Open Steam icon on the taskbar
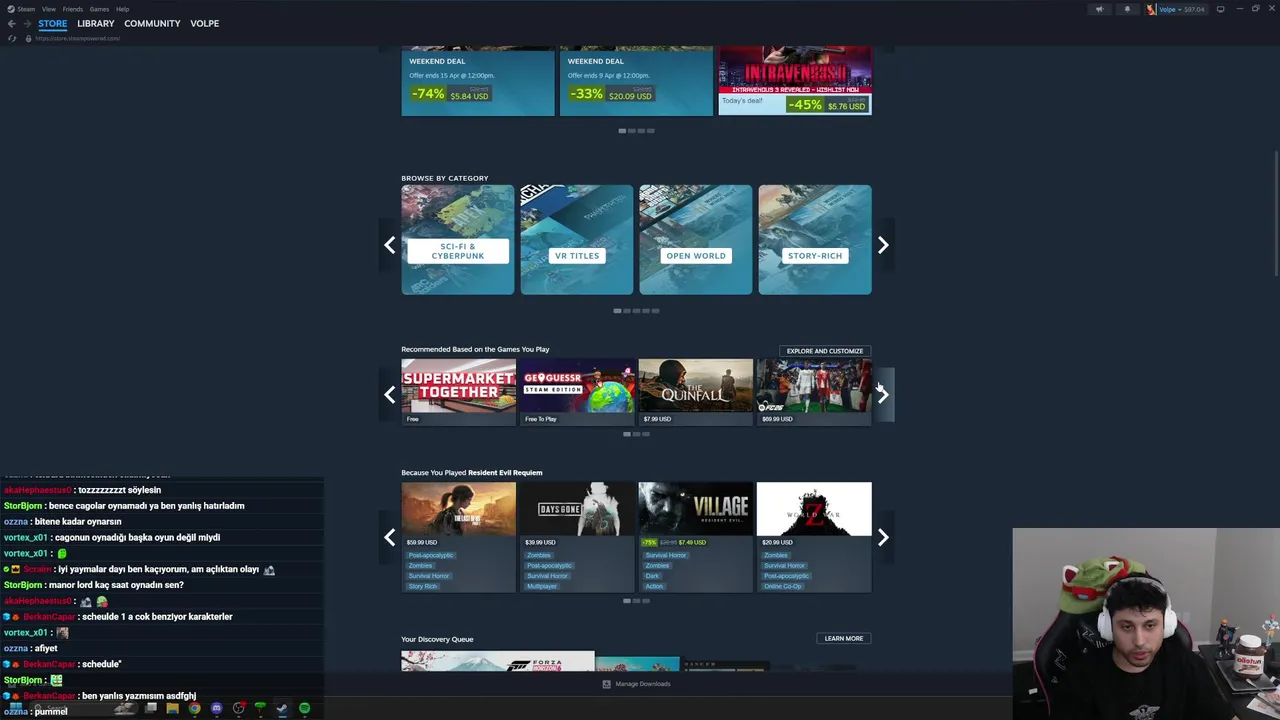1280x720 pixels. pyautogui.click(x=282, y=708)
